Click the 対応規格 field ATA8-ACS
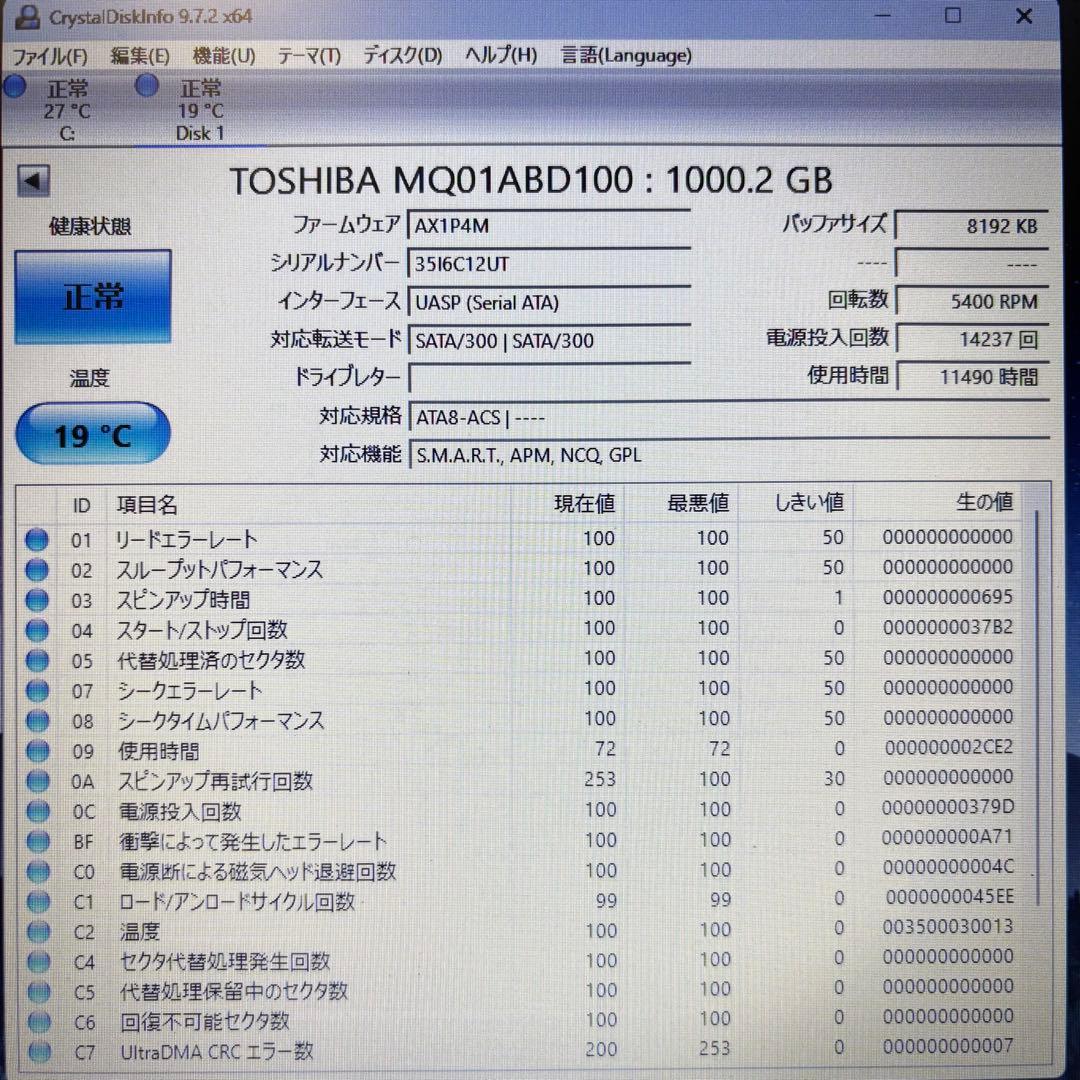The height and width of the screenshot is (1080, 1080). point(729,417)
